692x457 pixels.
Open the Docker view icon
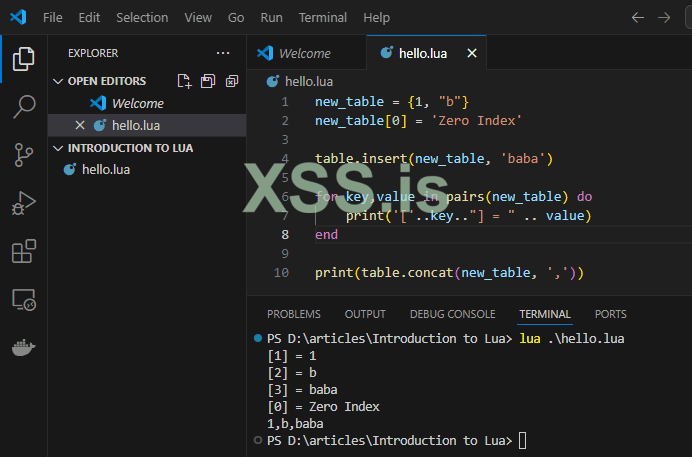point(23,347)
